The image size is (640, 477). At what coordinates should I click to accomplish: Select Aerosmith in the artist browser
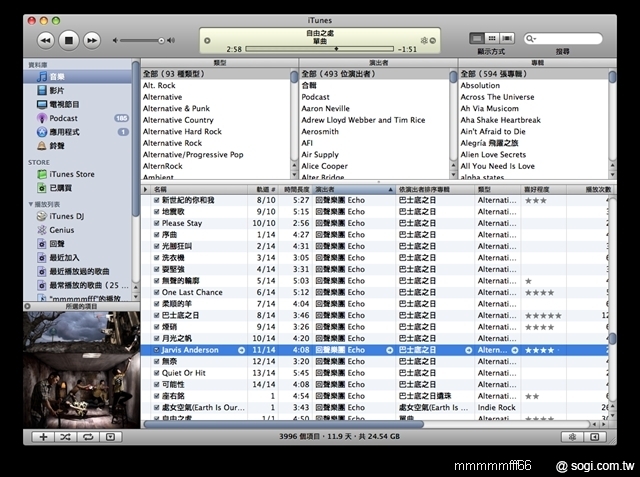click(321, 131)
